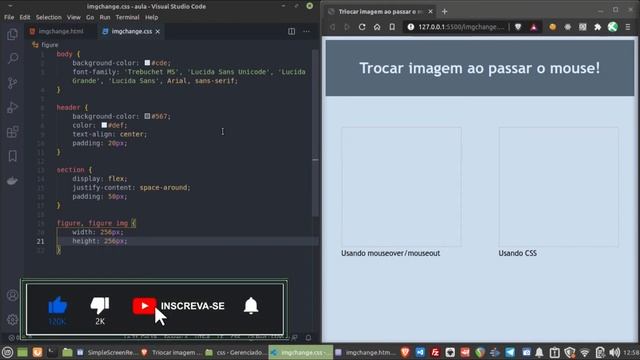Open color picker for #cde swatch
Image resolution: width=640 pixels, height=360 pixels.
147,63
